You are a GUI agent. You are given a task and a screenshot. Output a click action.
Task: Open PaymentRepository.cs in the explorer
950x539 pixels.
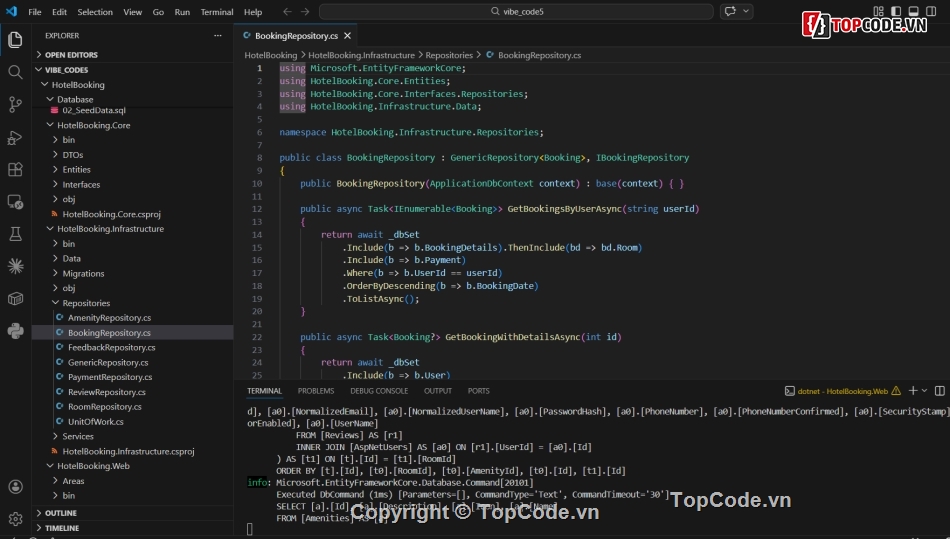pos(110,377)
